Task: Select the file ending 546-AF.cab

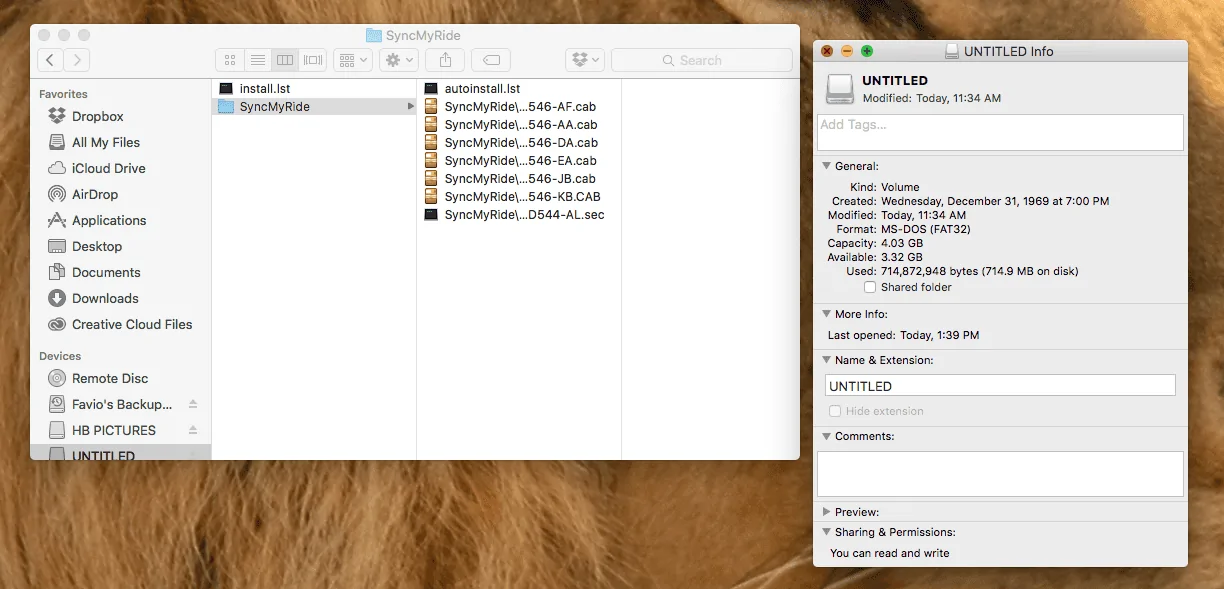Action: 518,107
